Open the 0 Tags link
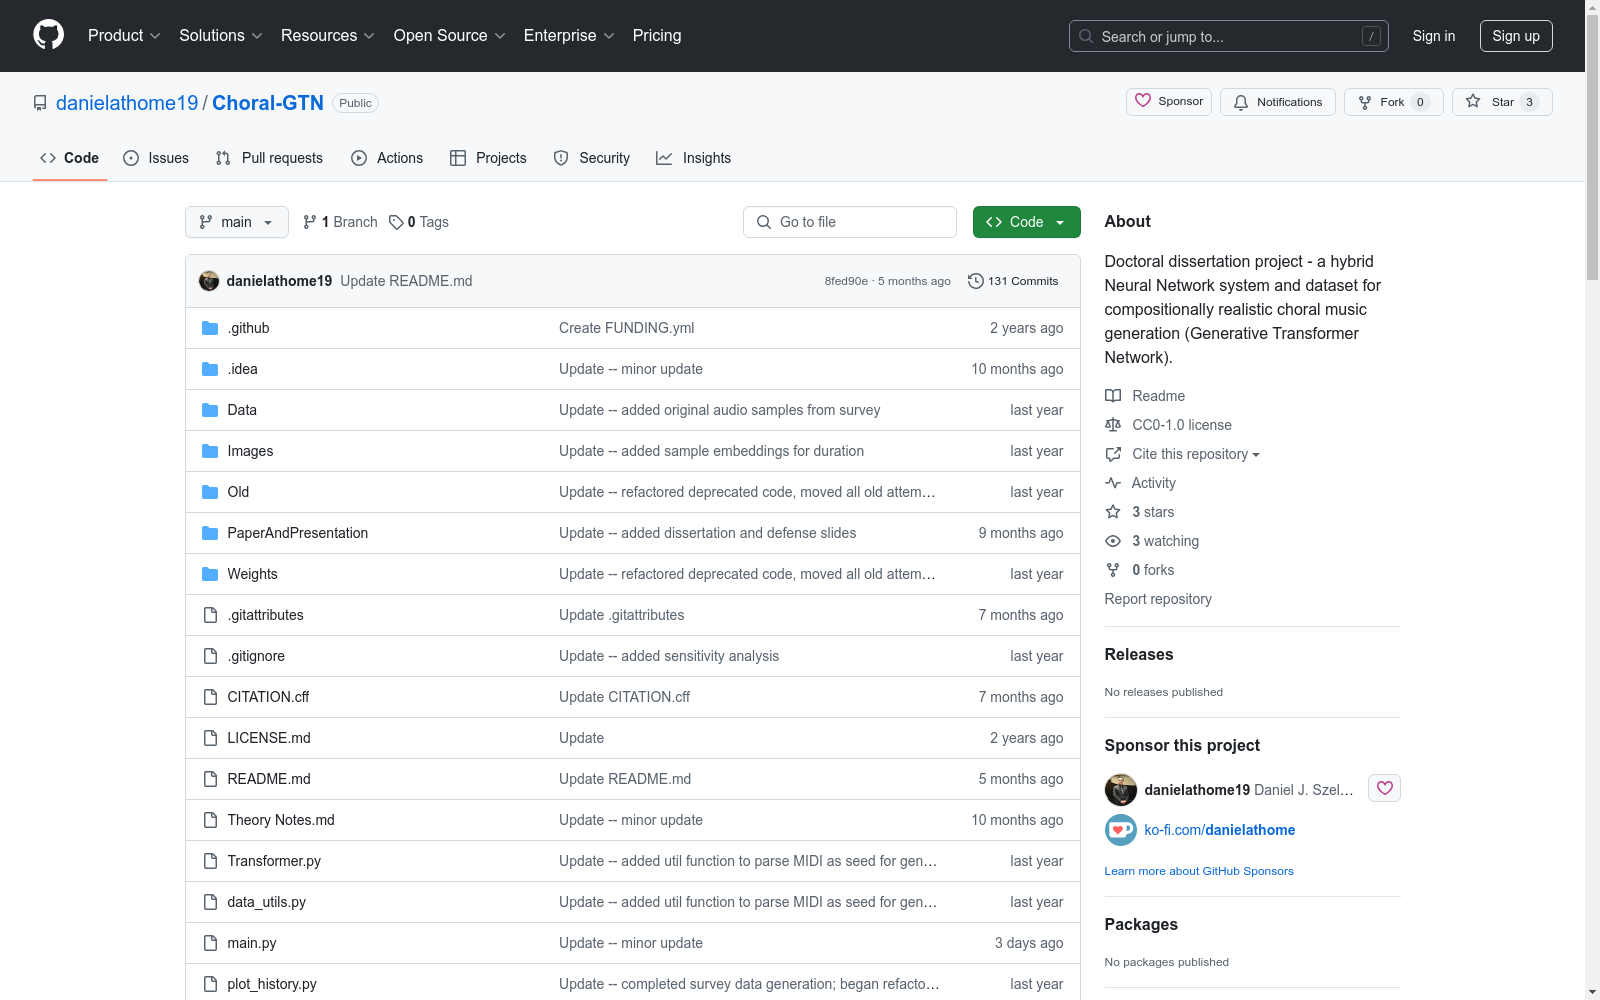The width and height of the screenshot is (1600, 1000). click(419, 222)
